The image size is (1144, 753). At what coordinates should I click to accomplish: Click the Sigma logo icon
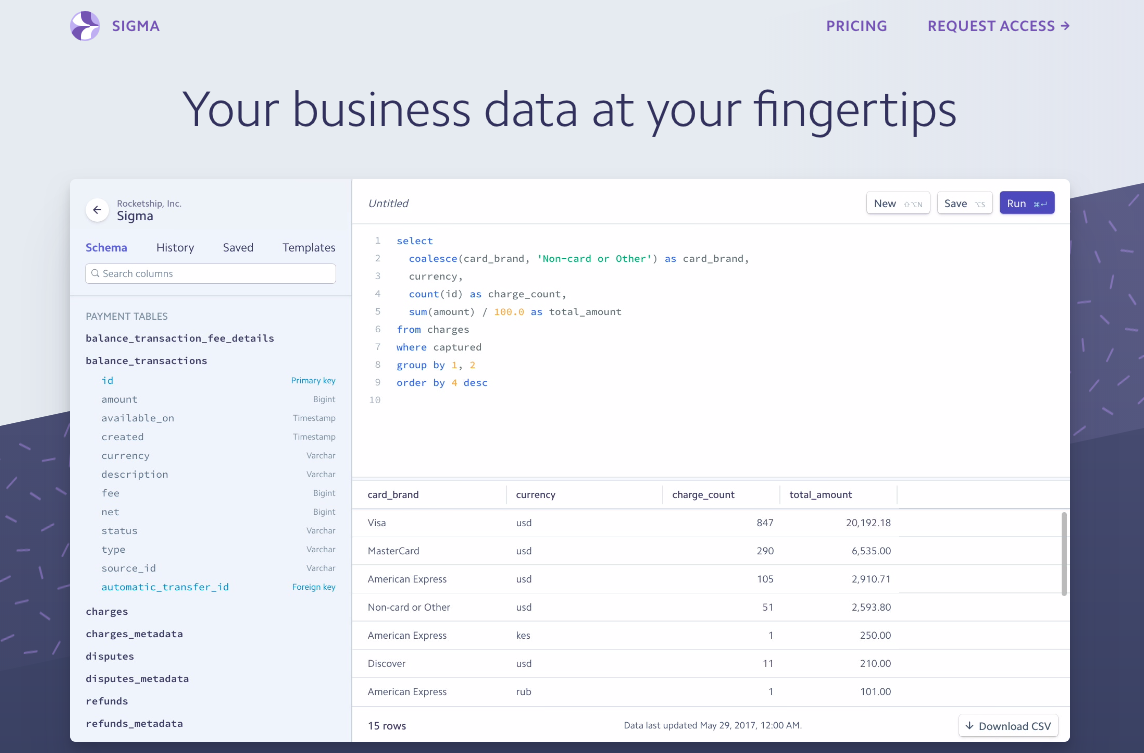(x=85, y=26)
